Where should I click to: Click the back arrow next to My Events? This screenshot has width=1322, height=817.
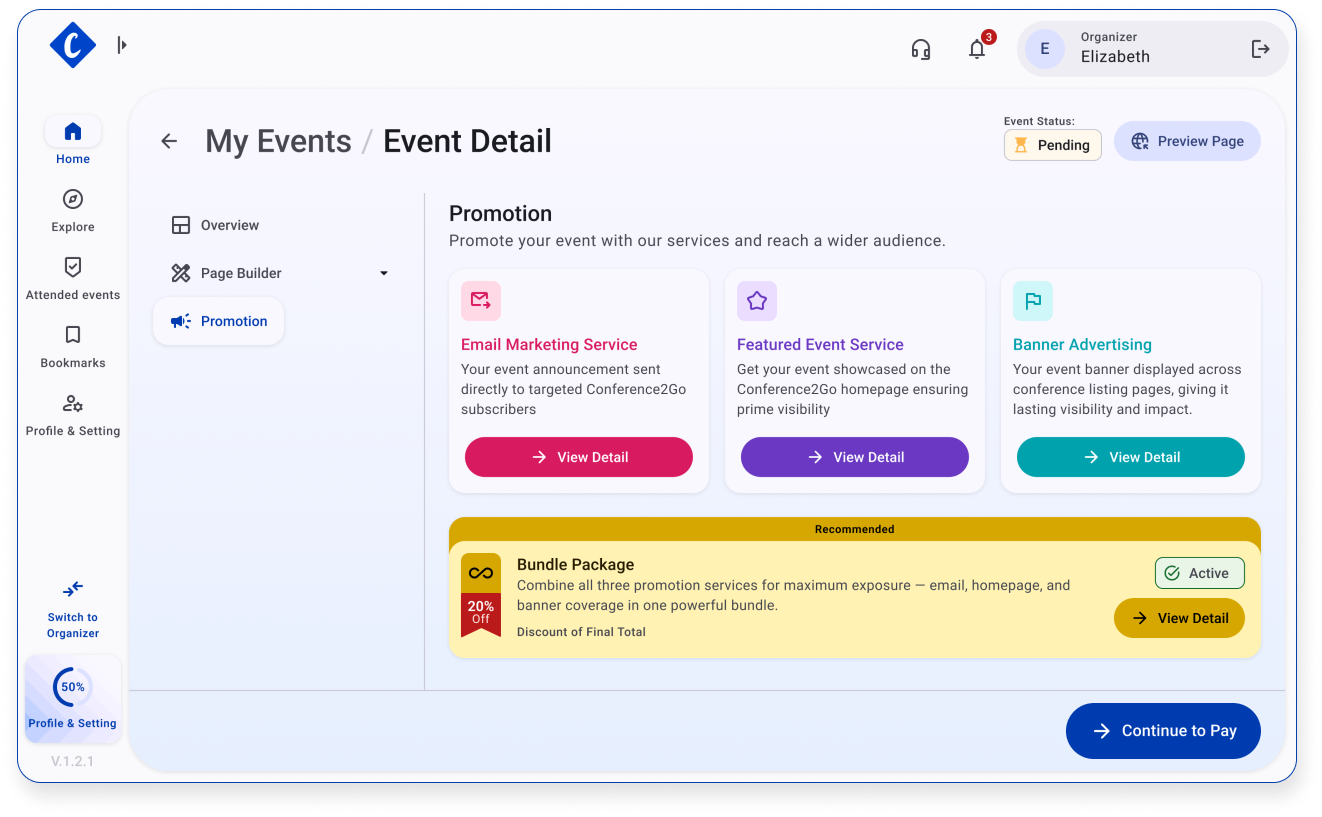[x=169, y=141]
